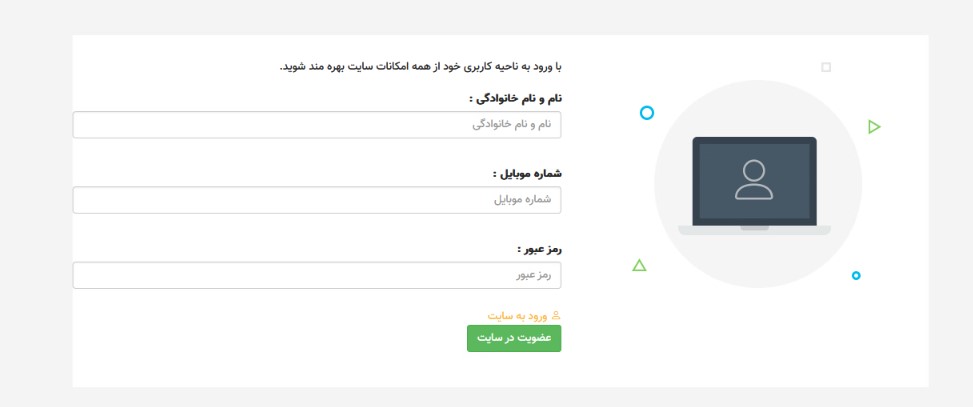973x407 pixels.
Task: Open the ورود به سایت login link
Action: coord(518,316)
